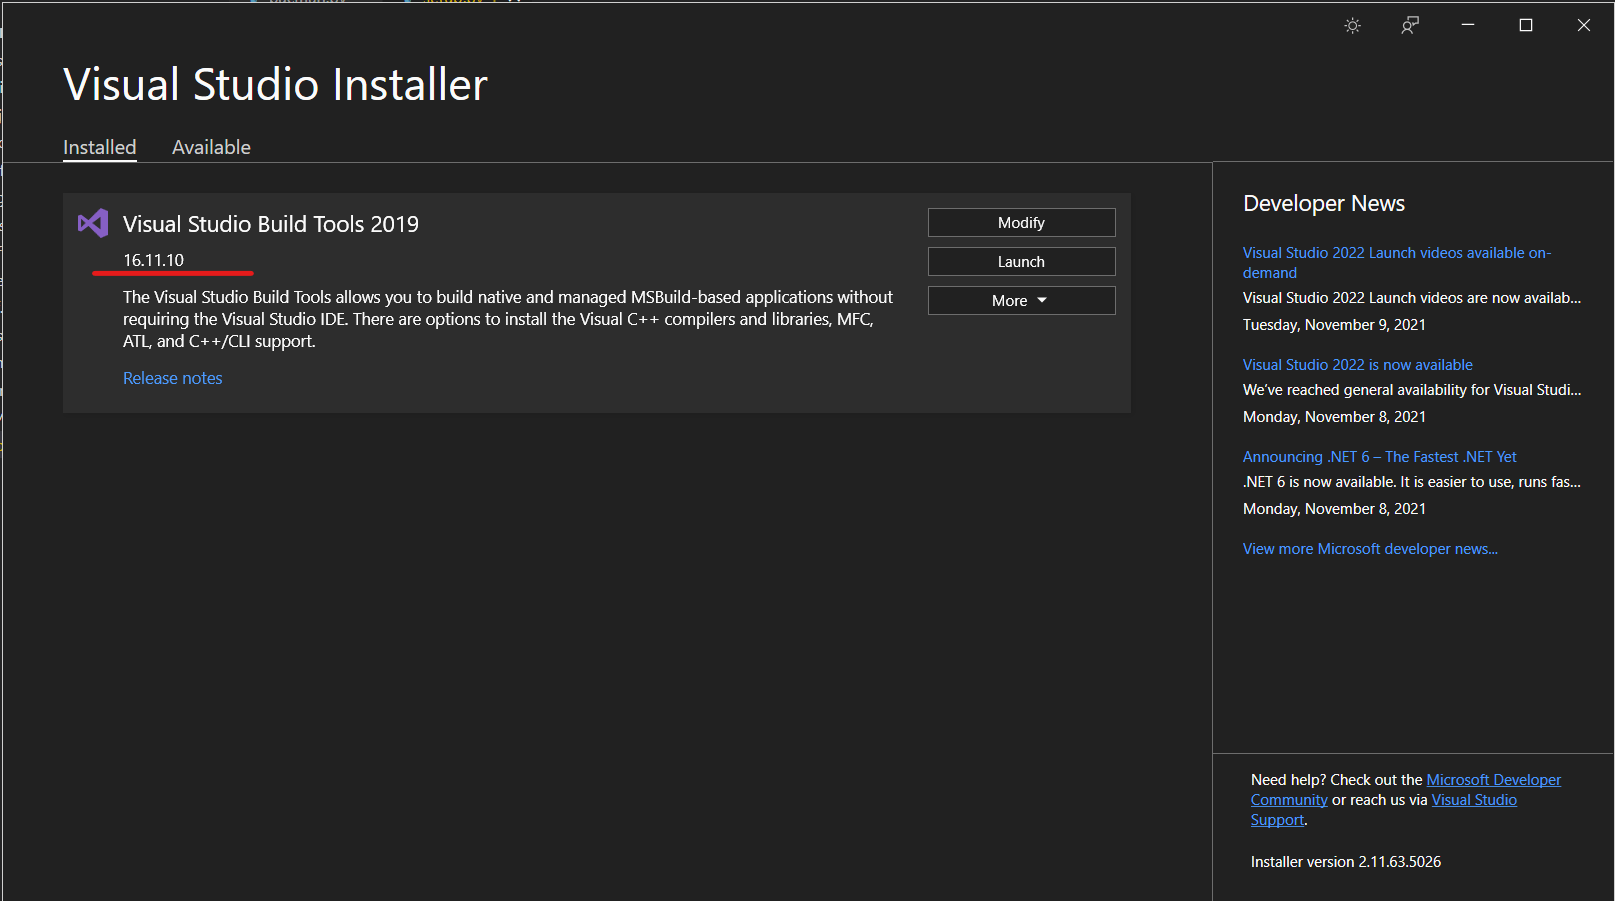Maximize the installer window
Viewport: 1615px width, 901px height.
click(x=1526, y=25)
